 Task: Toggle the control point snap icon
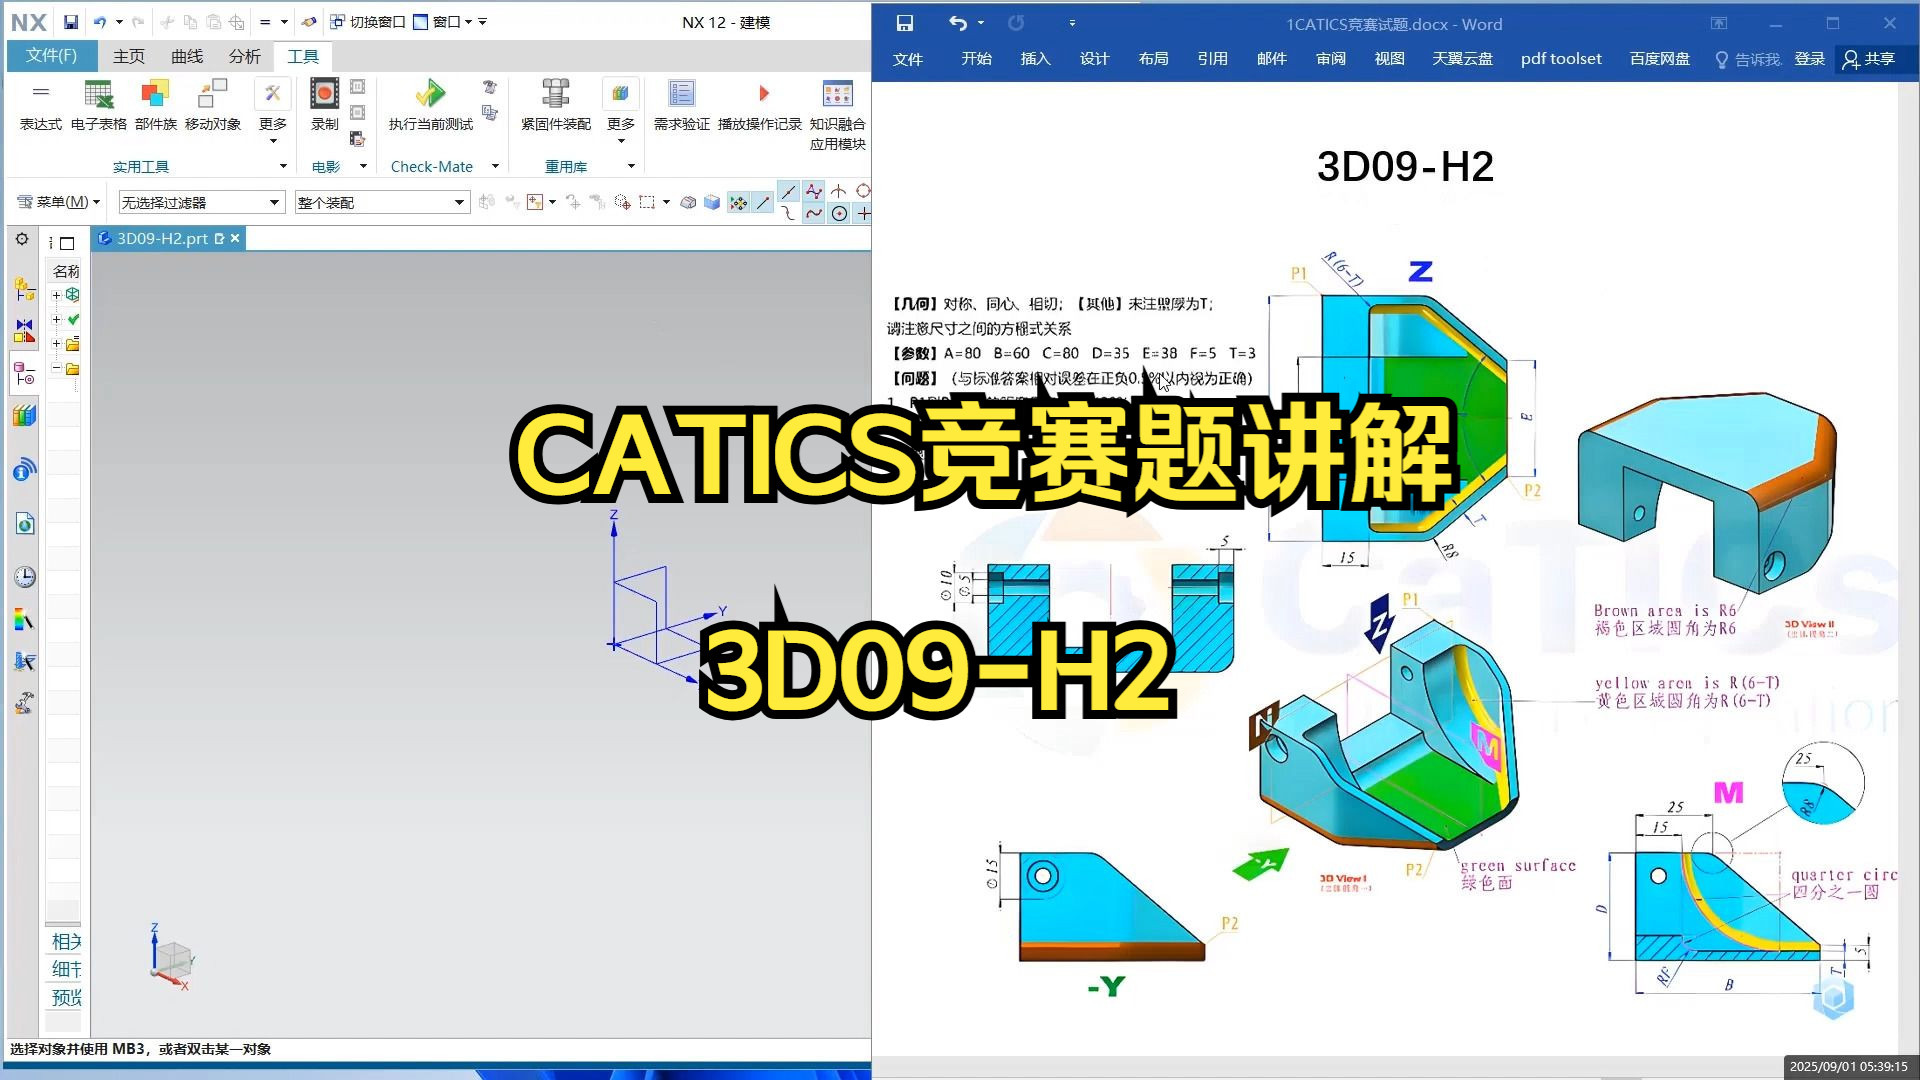pyautogui.click(x=814, y=191)
